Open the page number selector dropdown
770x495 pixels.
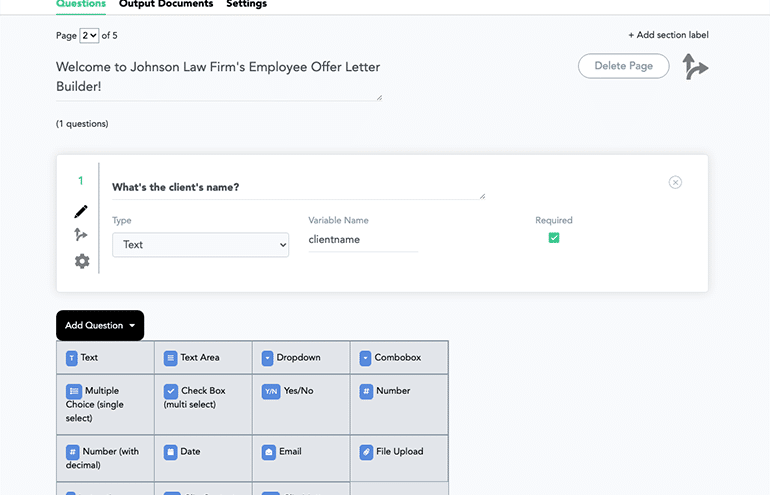(x=89, y=36)
